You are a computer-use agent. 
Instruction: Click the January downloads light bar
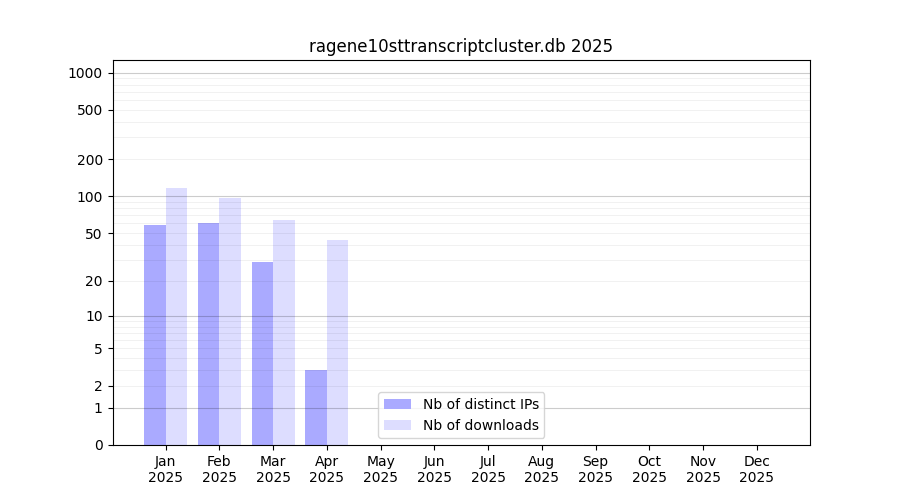point(177,316)
